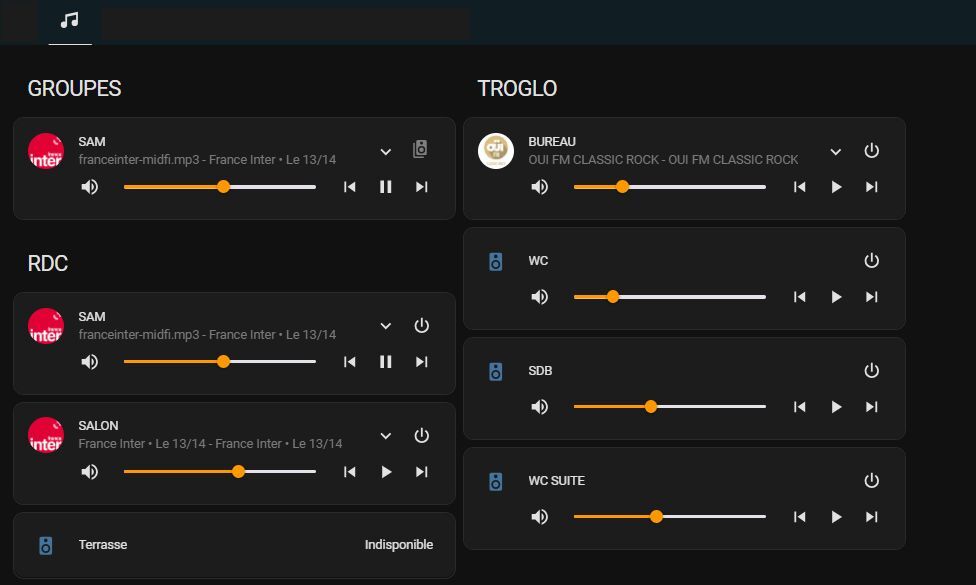Click speaker group icon in GROUPES SAM card
Image resolution: width=976 pixels, height=585 pixels.
pos(421,151)
